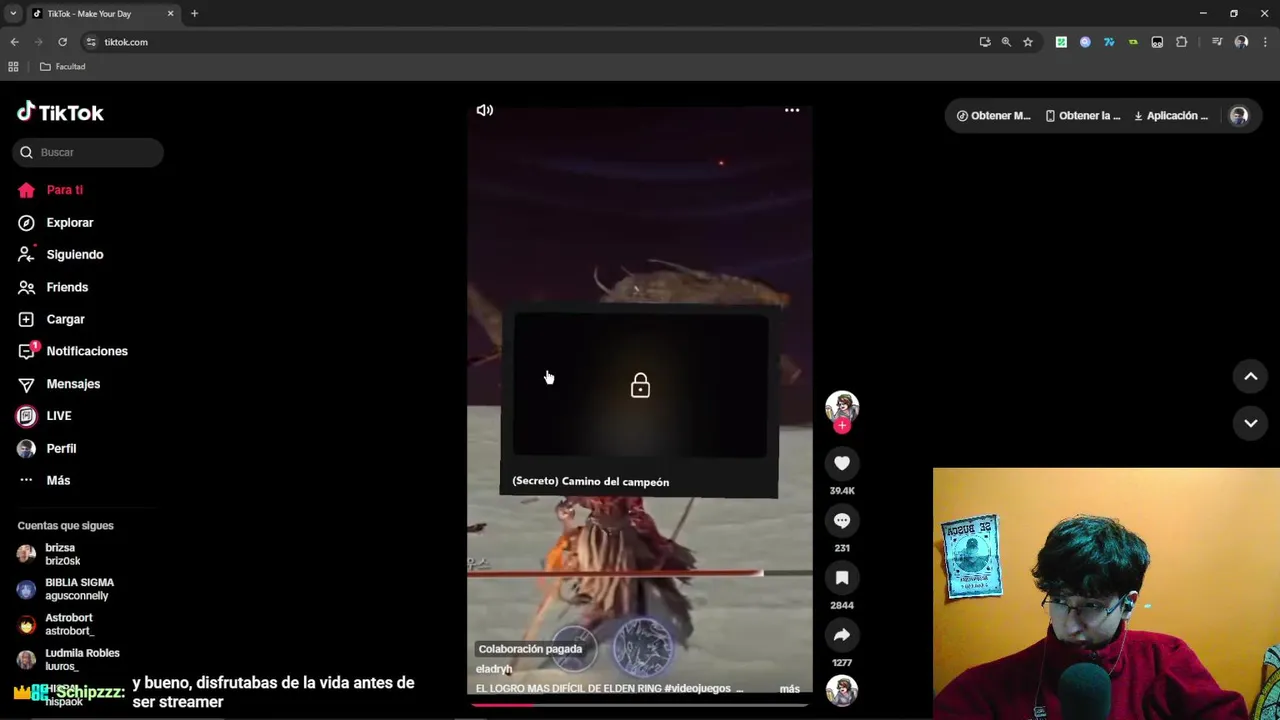Go to next video with down chevron
1280x720 pixels.
pyautogui.click(x=1250, y=423)
